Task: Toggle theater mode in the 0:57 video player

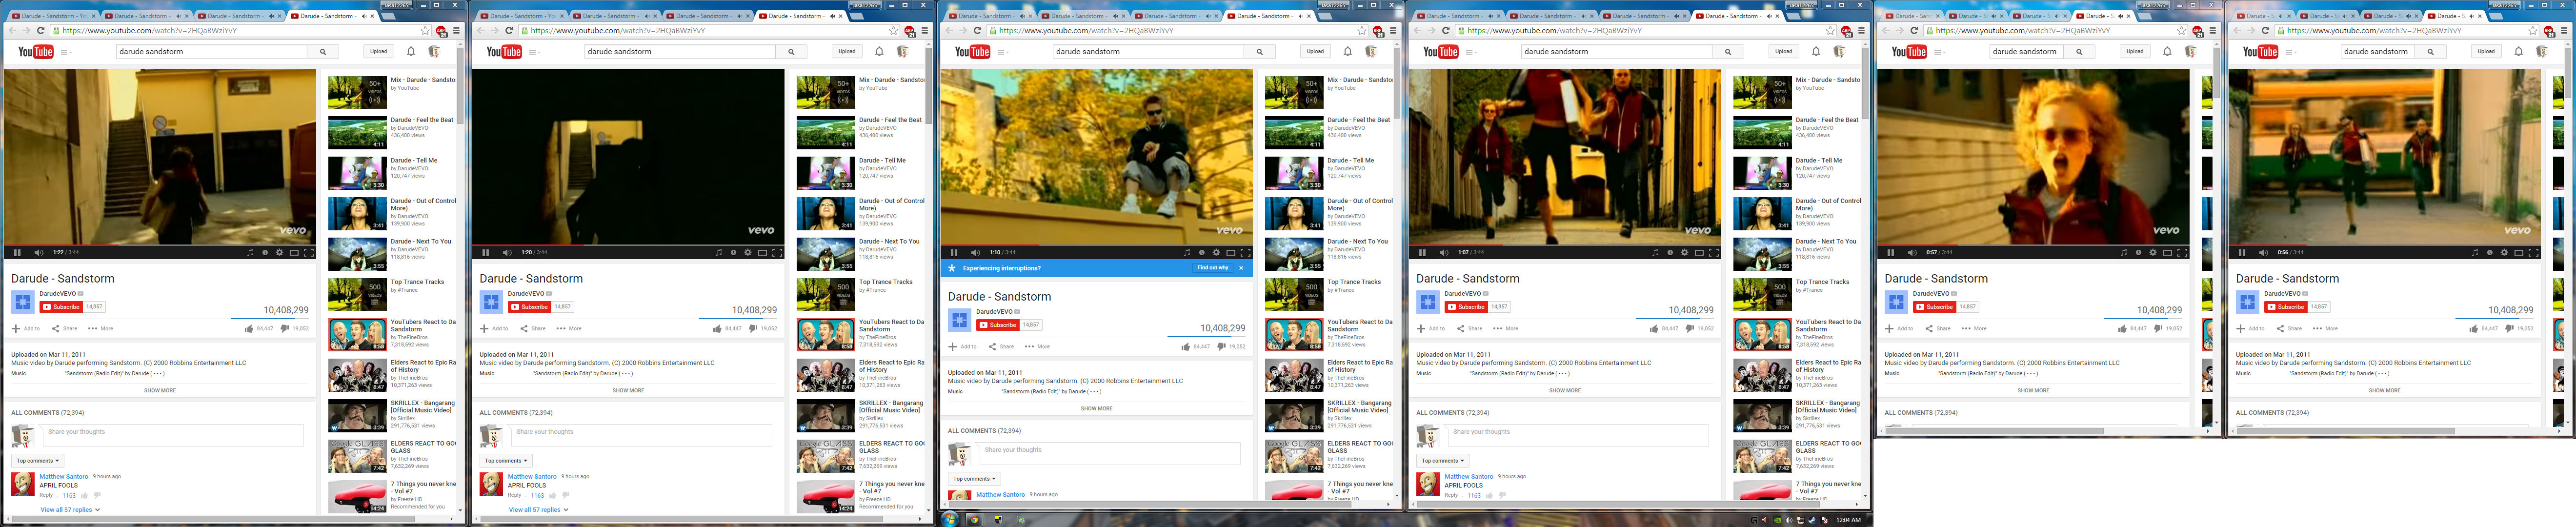Action: pyautogui.click(x=2167, y=253)
